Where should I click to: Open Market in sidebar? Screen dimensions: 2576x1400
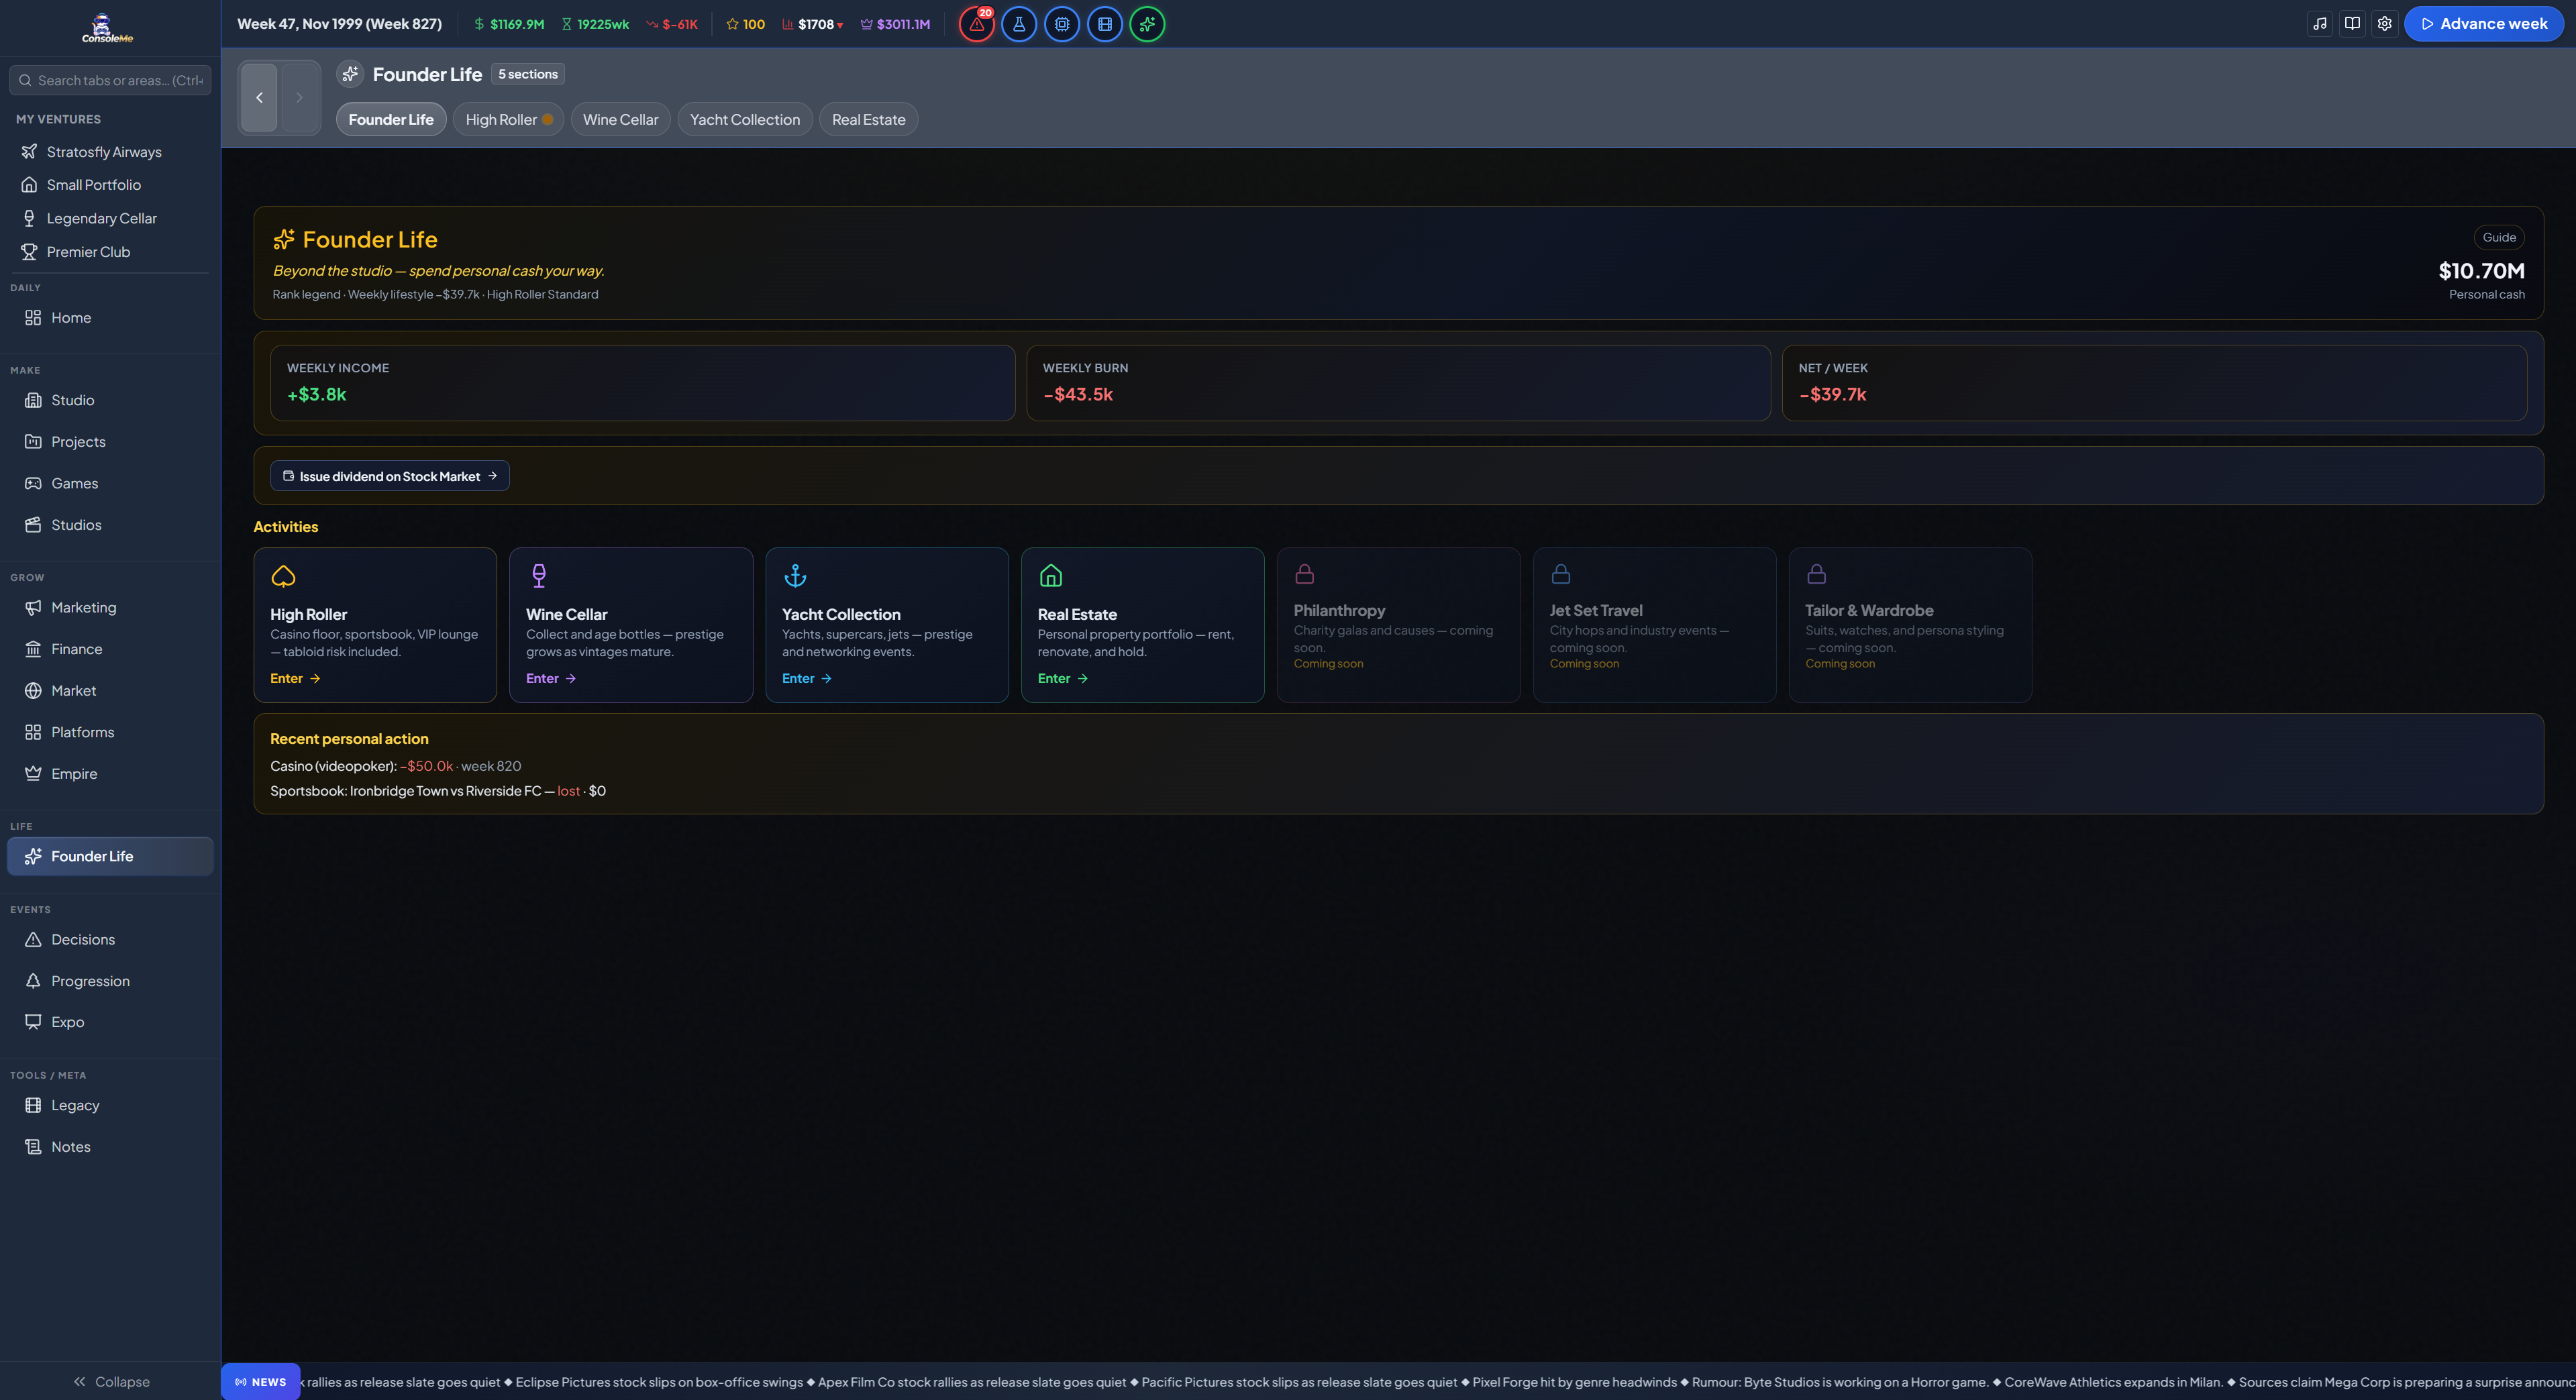point(110,691)
